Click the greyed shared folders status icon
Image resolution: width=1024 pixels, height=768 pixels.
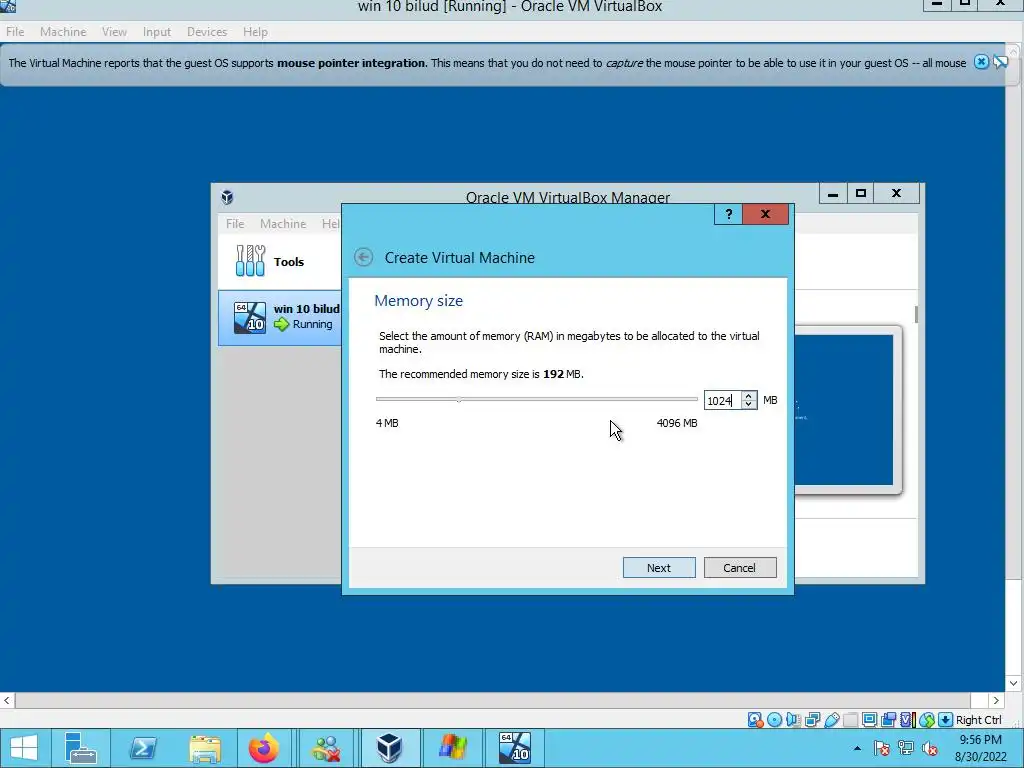(850, 720)
